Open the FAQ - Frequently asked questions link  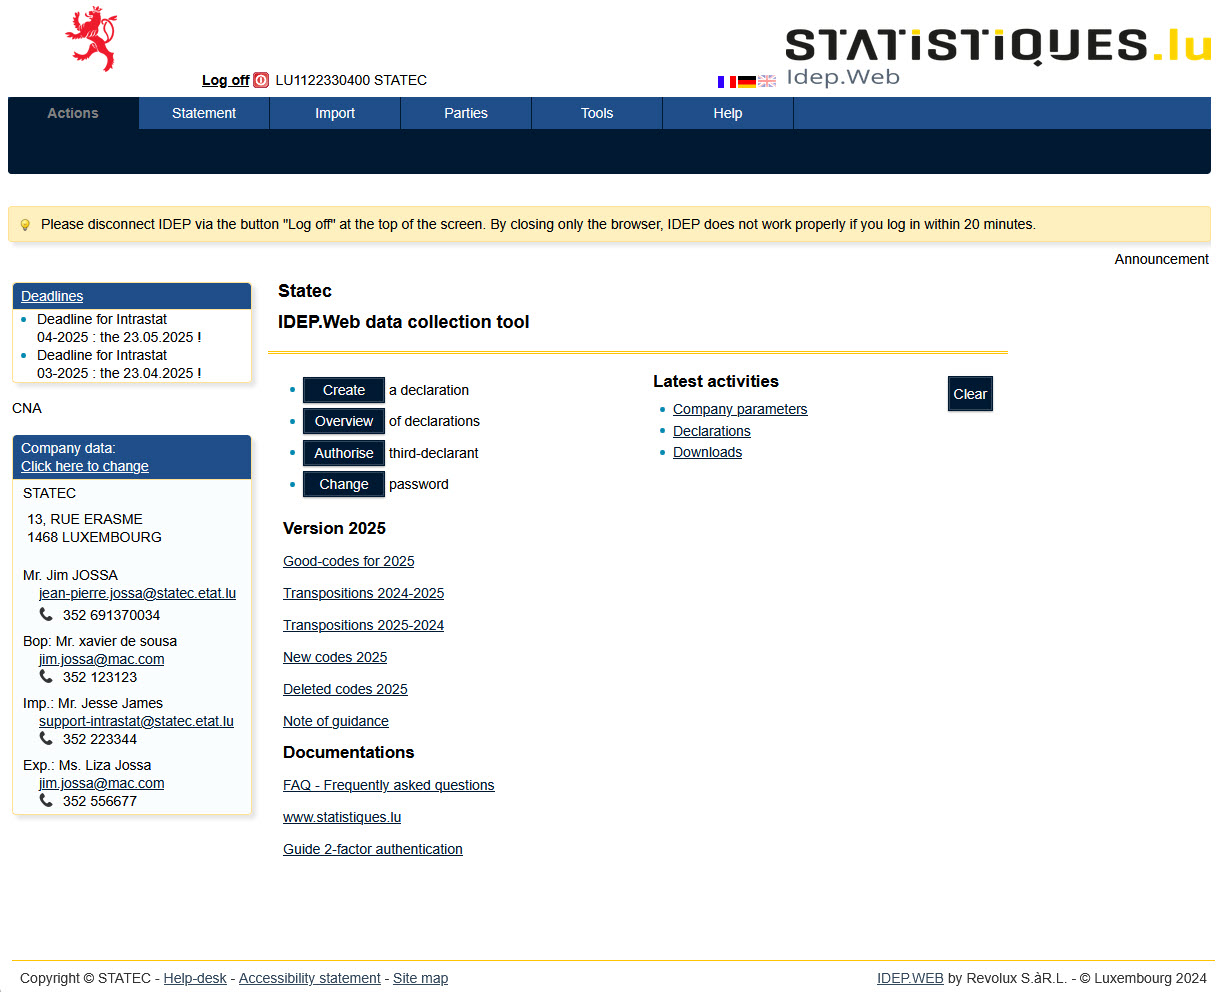(388, 785)
